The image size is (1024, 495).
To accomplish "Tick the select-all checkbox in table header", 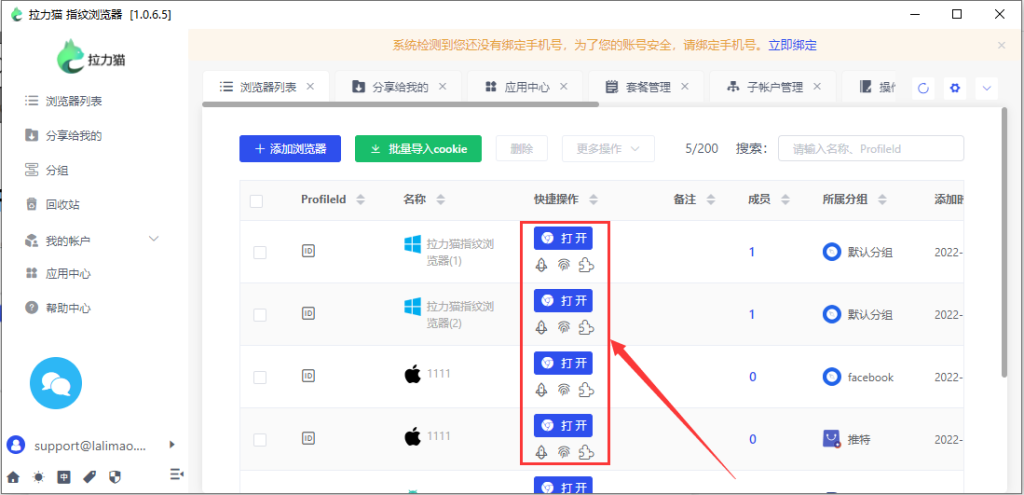I will 257,201.
